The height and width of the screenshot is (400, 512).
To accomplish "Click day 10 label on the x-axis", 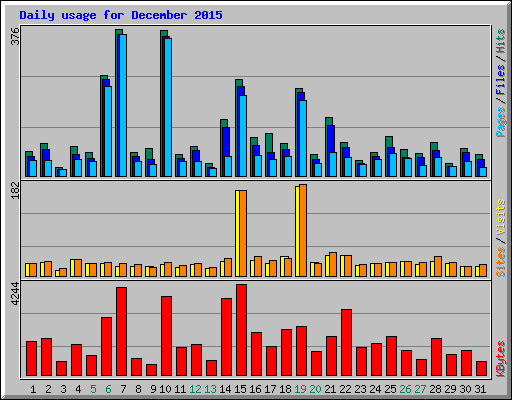I will pyautogui.click(x=165, y=389).
